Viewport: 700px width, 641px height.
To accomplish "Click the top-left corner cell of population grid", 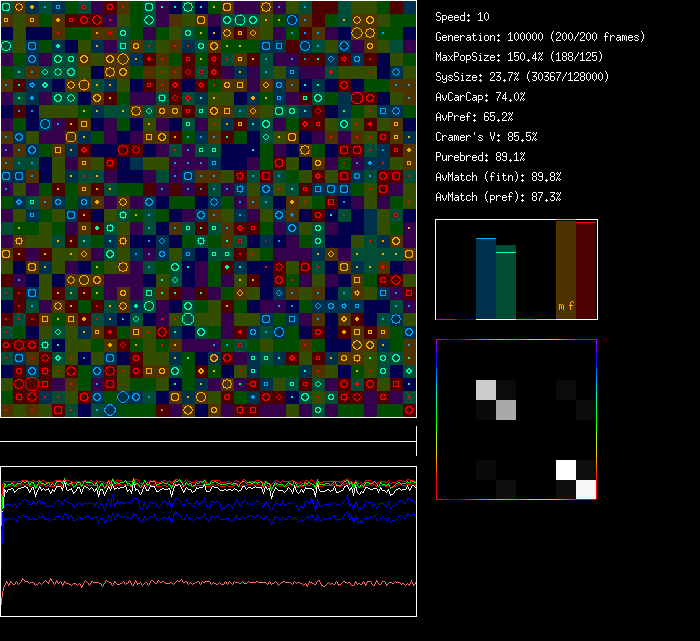I will click(6, 7).
